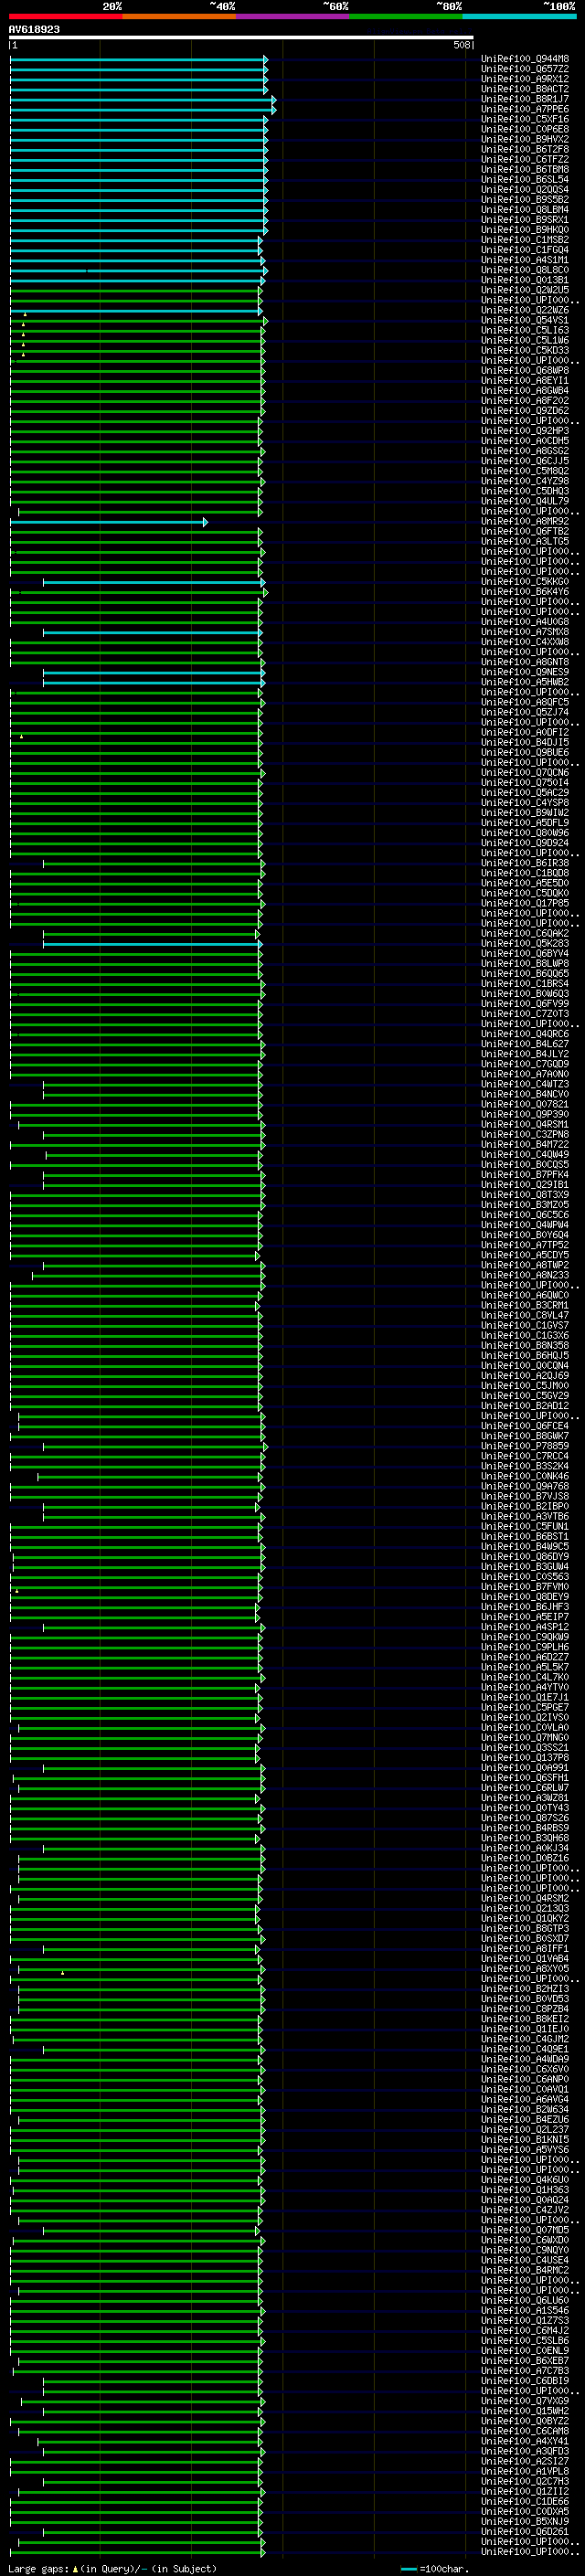Select hit label UniRef100_Q9BUE6
The width and height of the screenshot is (585, 2576).
(525, 752)
